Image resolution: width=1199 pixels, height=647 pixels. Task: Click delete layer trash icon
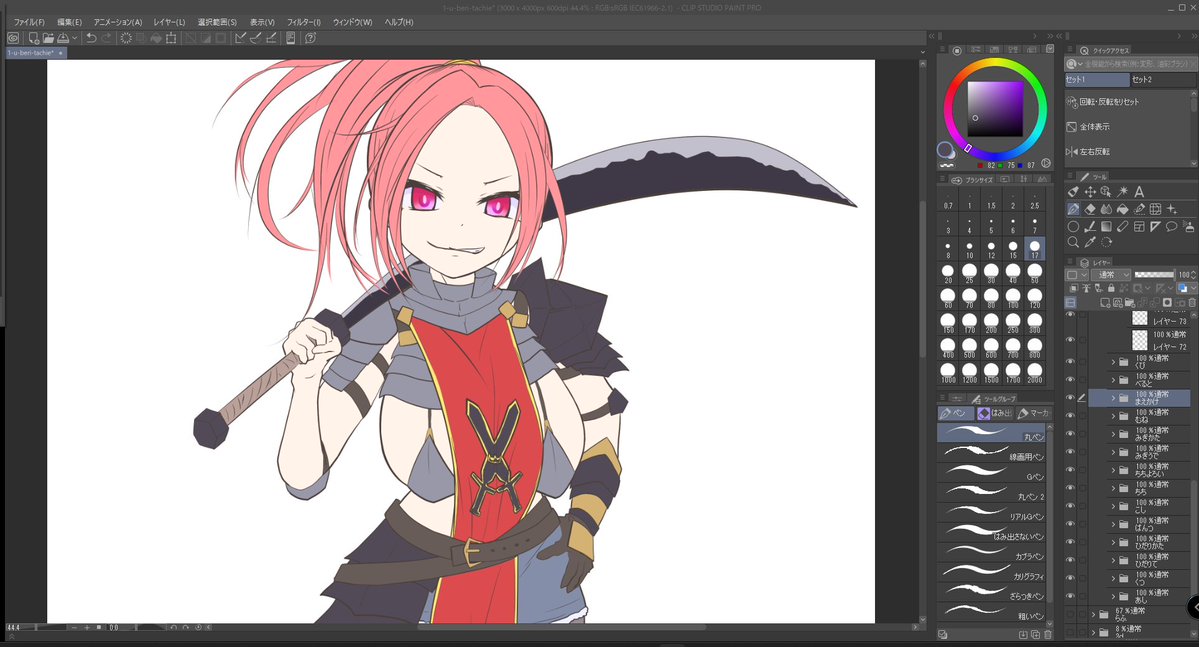click(x=1191, y=303)
